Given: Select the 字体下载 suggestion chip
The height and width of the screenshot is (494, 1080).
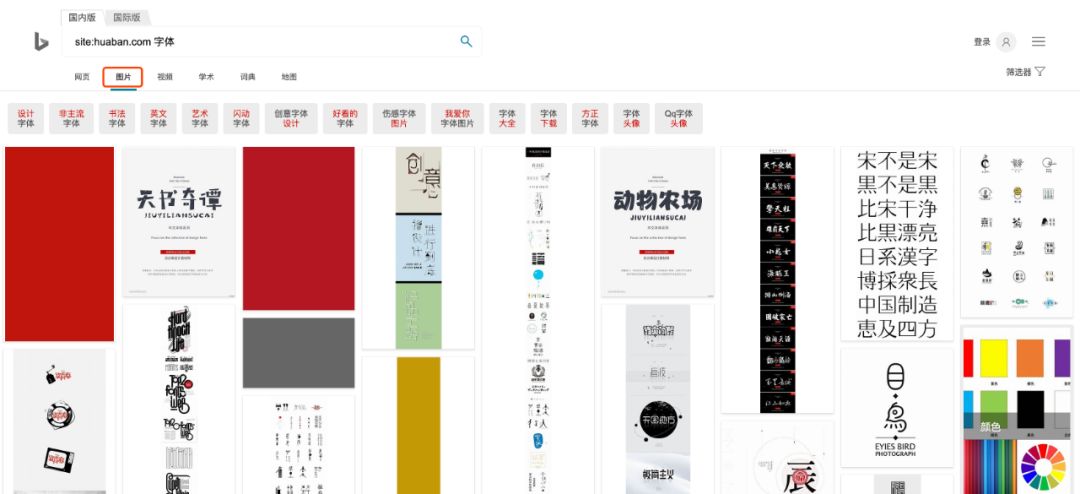Looking at the screenshot, I should pos(549,119).
